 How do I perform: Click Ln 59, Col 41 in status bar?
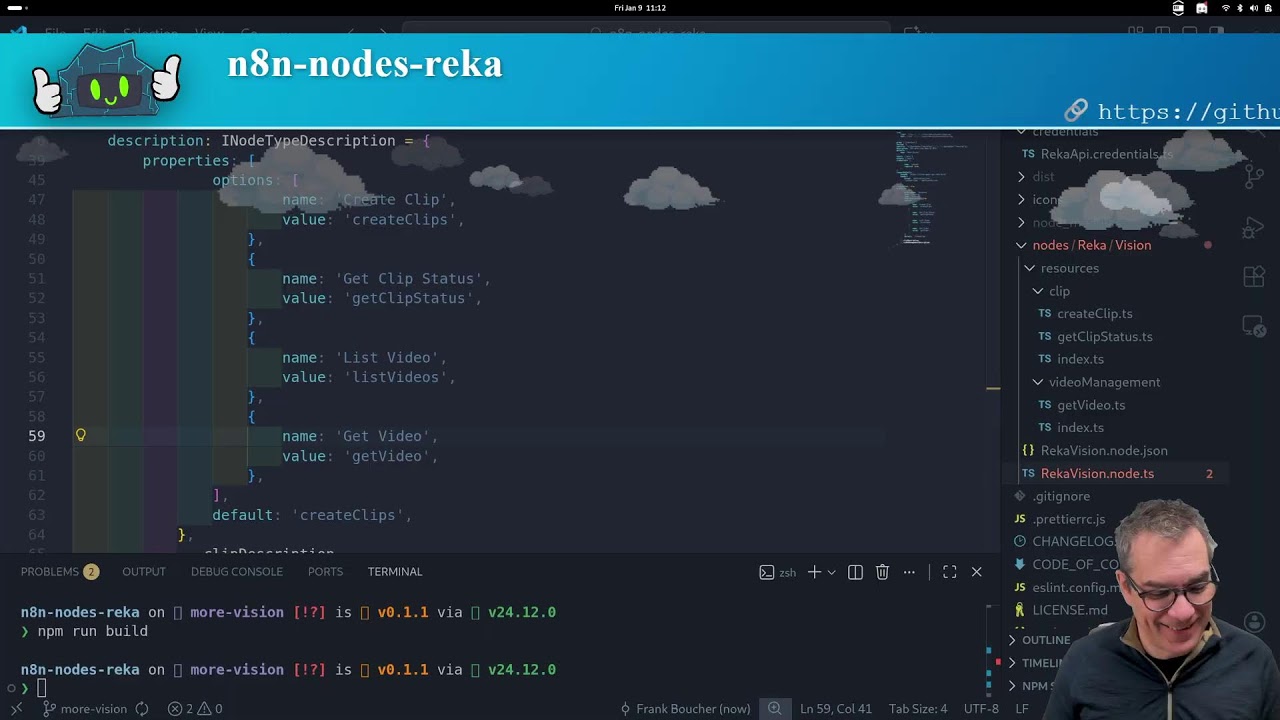(836, 709)
